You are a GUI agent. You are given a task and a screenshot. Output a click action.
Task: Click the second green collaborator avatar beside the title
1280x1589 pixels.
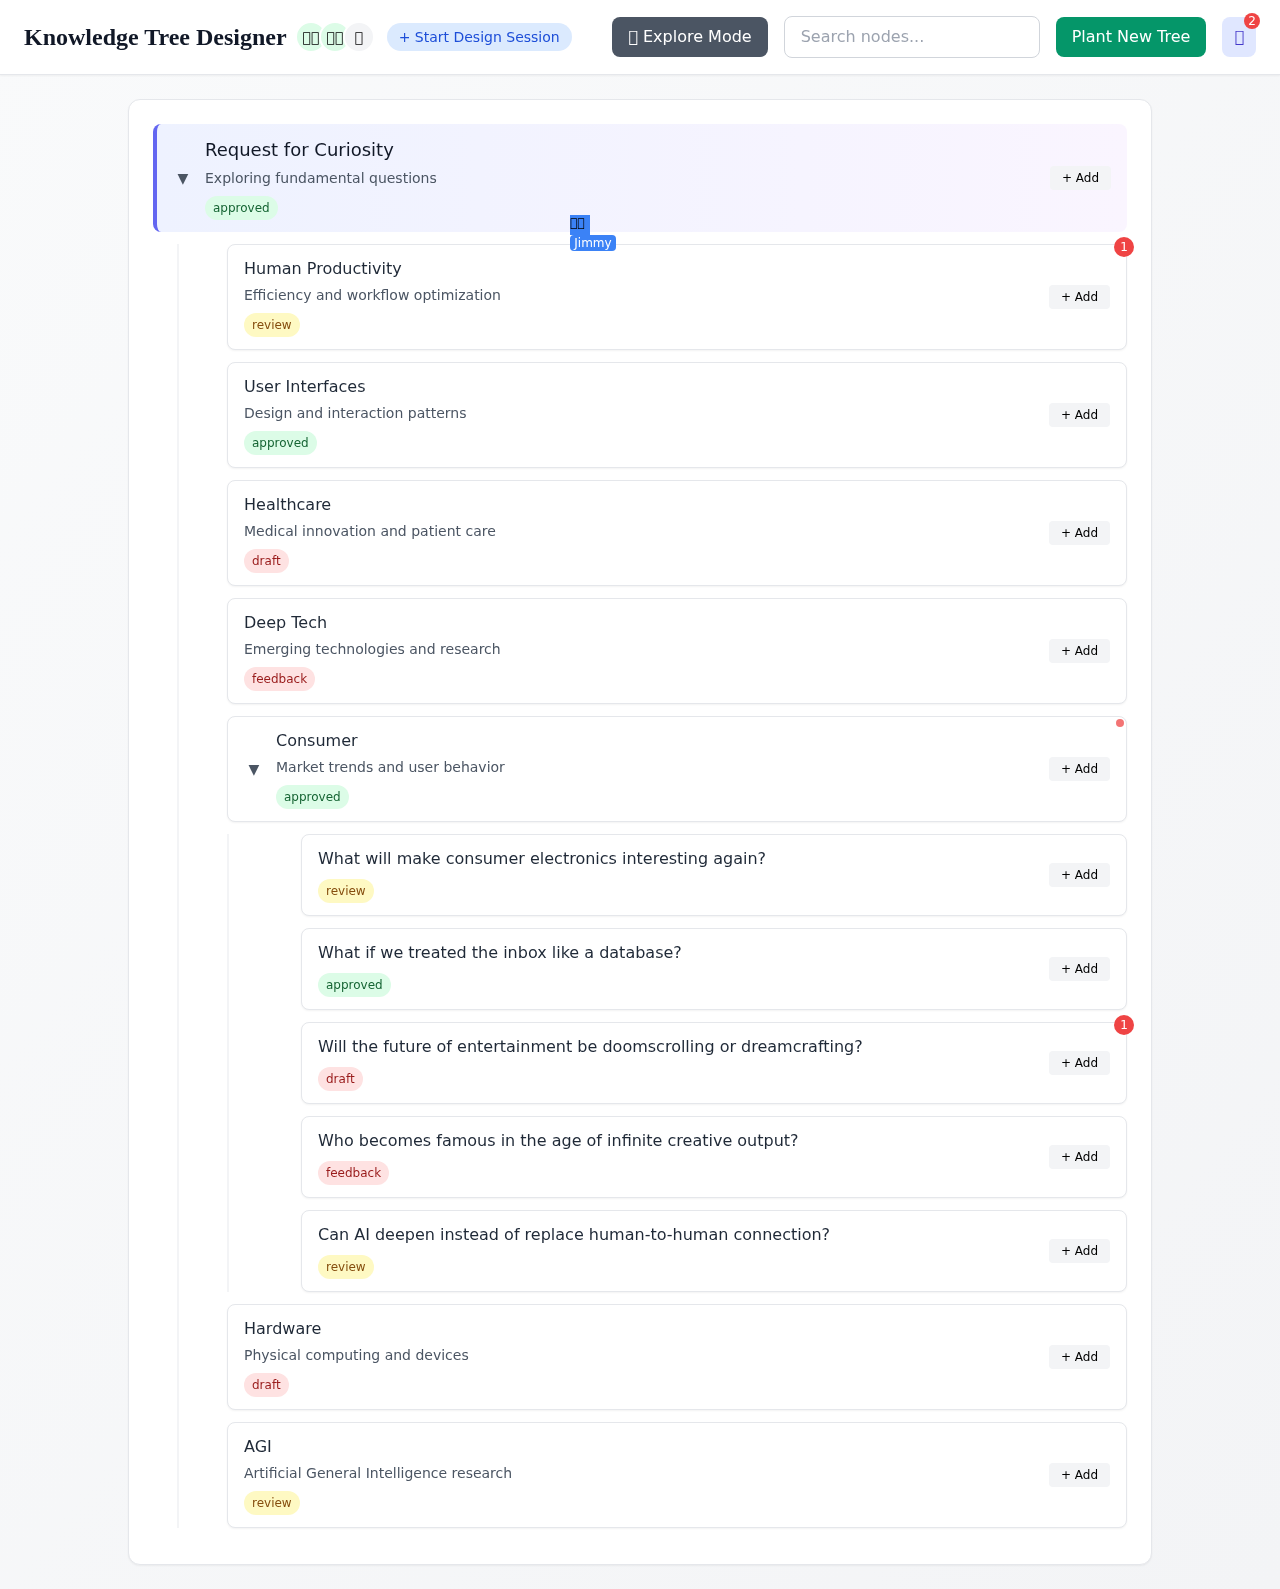tap(334, 37)
